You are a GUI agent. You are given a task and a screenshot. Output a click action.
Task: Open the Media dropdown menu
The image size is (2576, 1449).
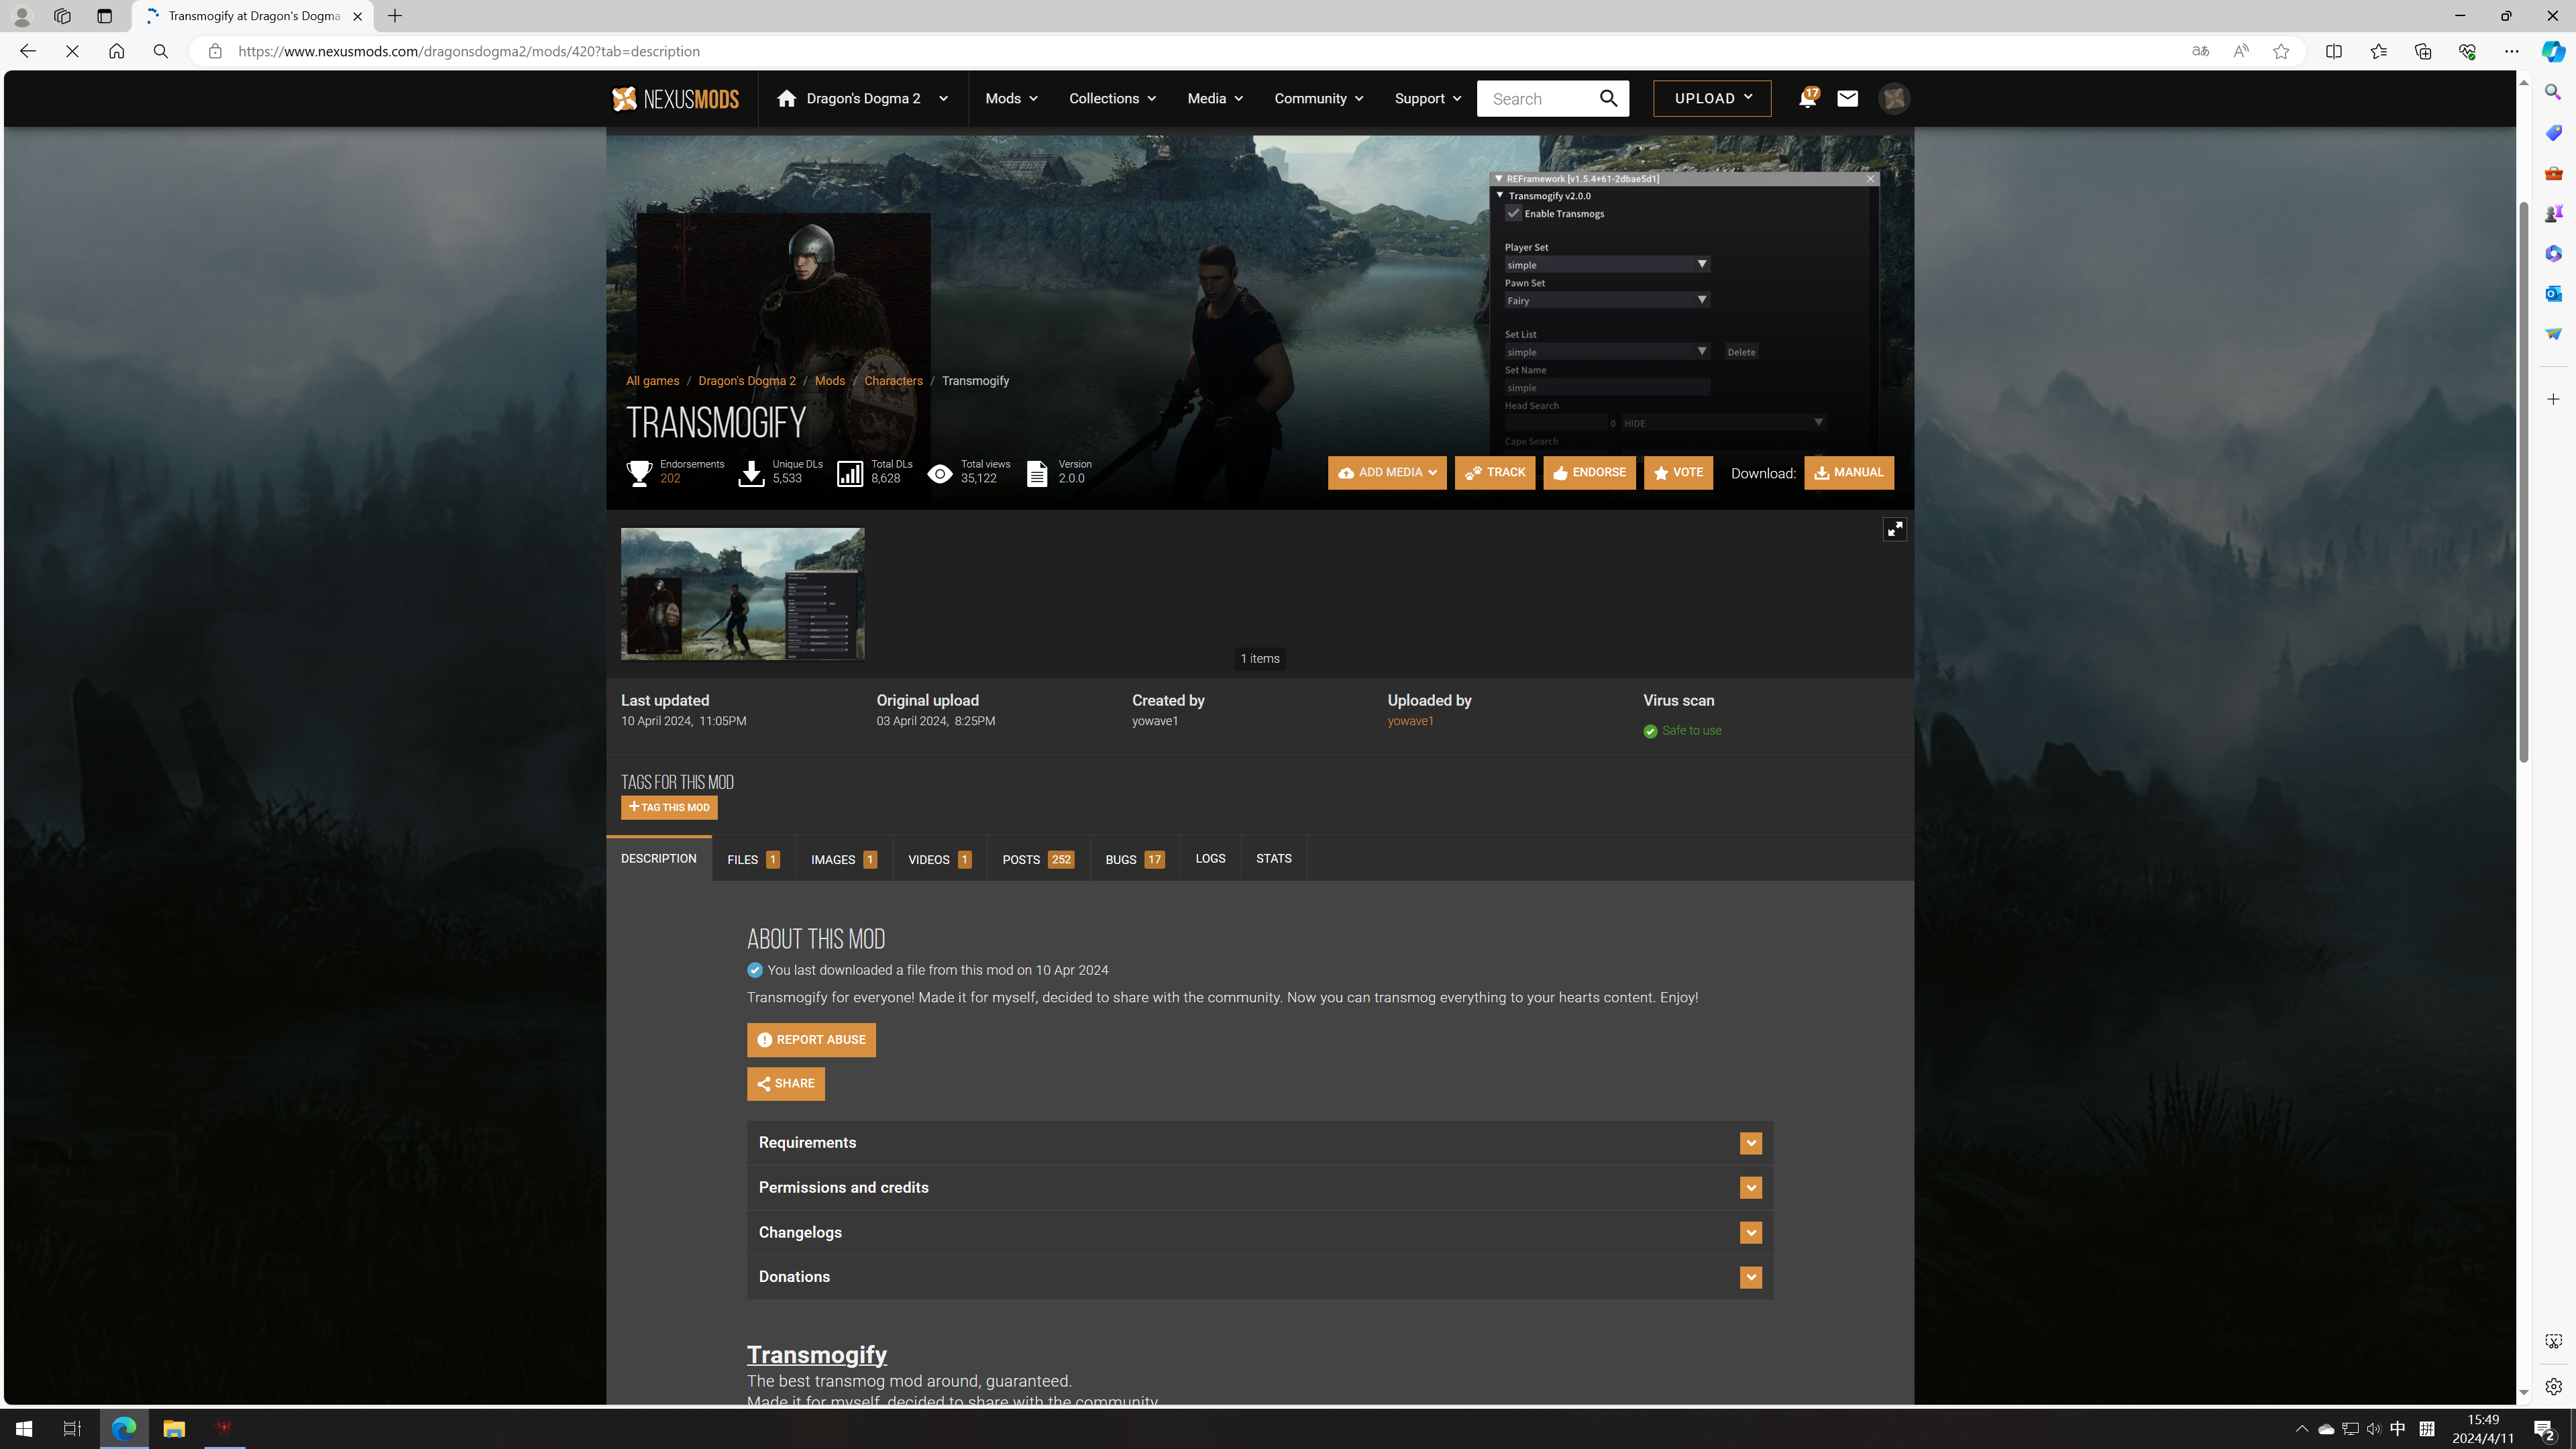(1215, 98)
